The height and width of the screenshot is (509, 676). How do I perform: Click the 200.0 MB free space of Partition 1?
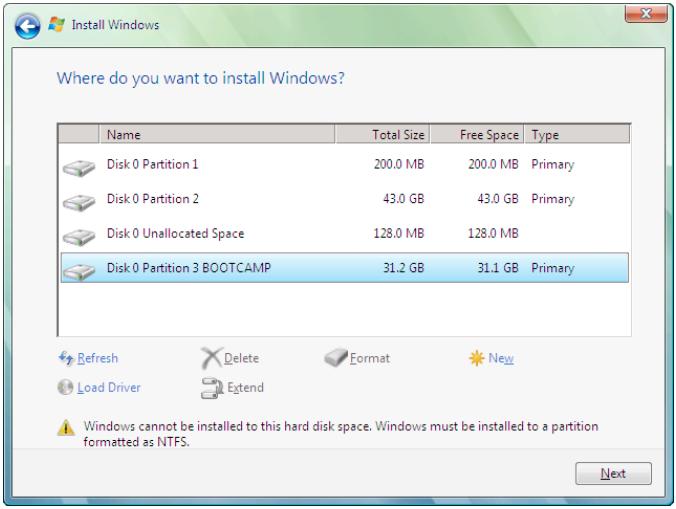tap(493, 164)
